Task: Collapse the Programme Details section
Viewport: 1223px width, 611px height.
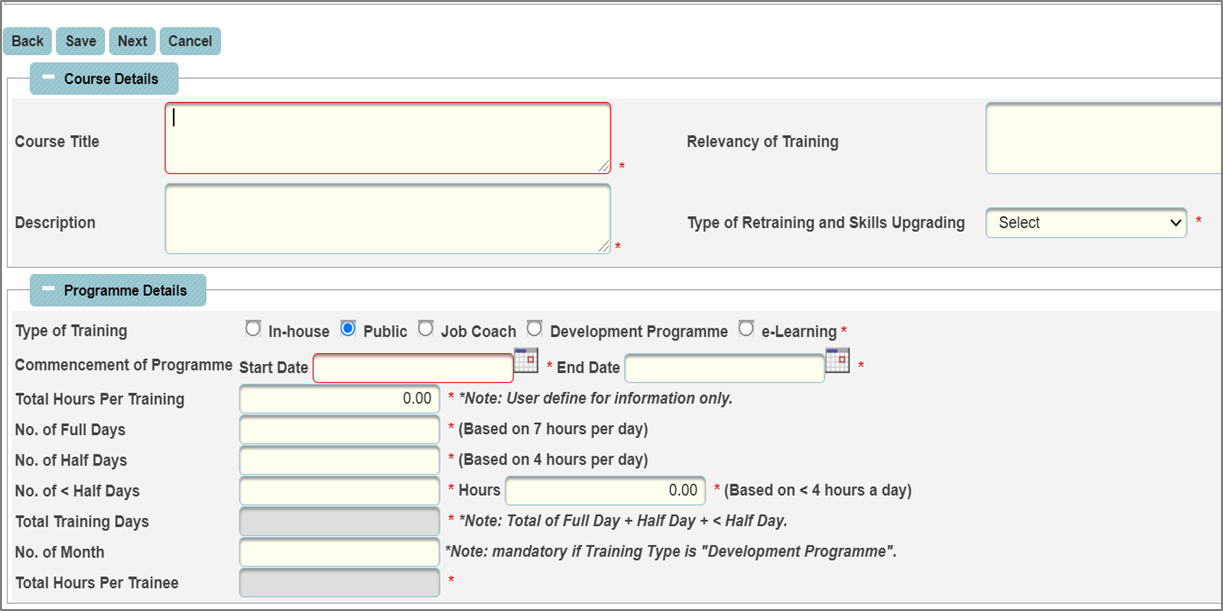Action: point(48,290)
